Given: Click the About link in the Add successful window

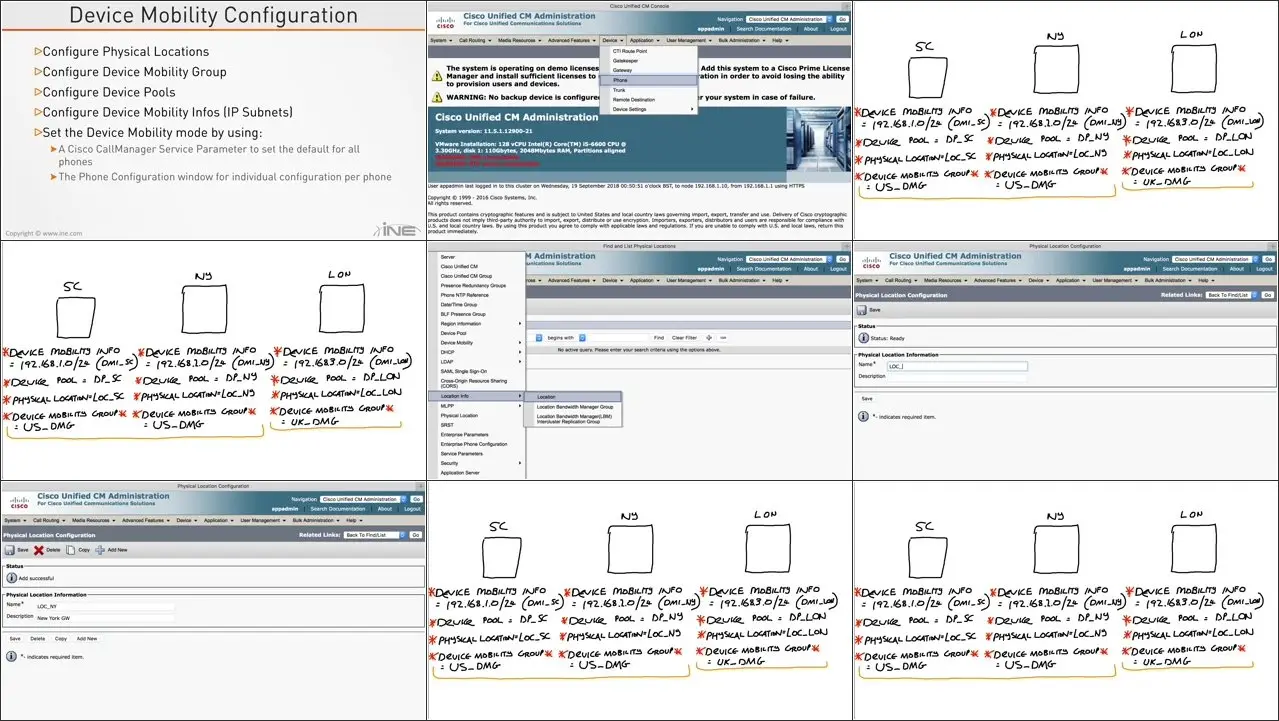Looking at the screenshot, I should point(385,509).
